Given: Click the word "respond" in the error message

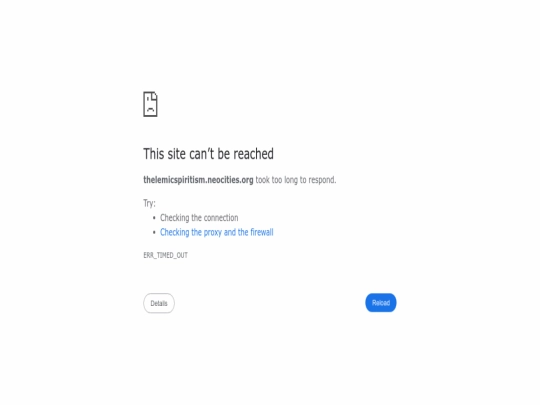Looking at the screenshot, I should tap(321, 180).
